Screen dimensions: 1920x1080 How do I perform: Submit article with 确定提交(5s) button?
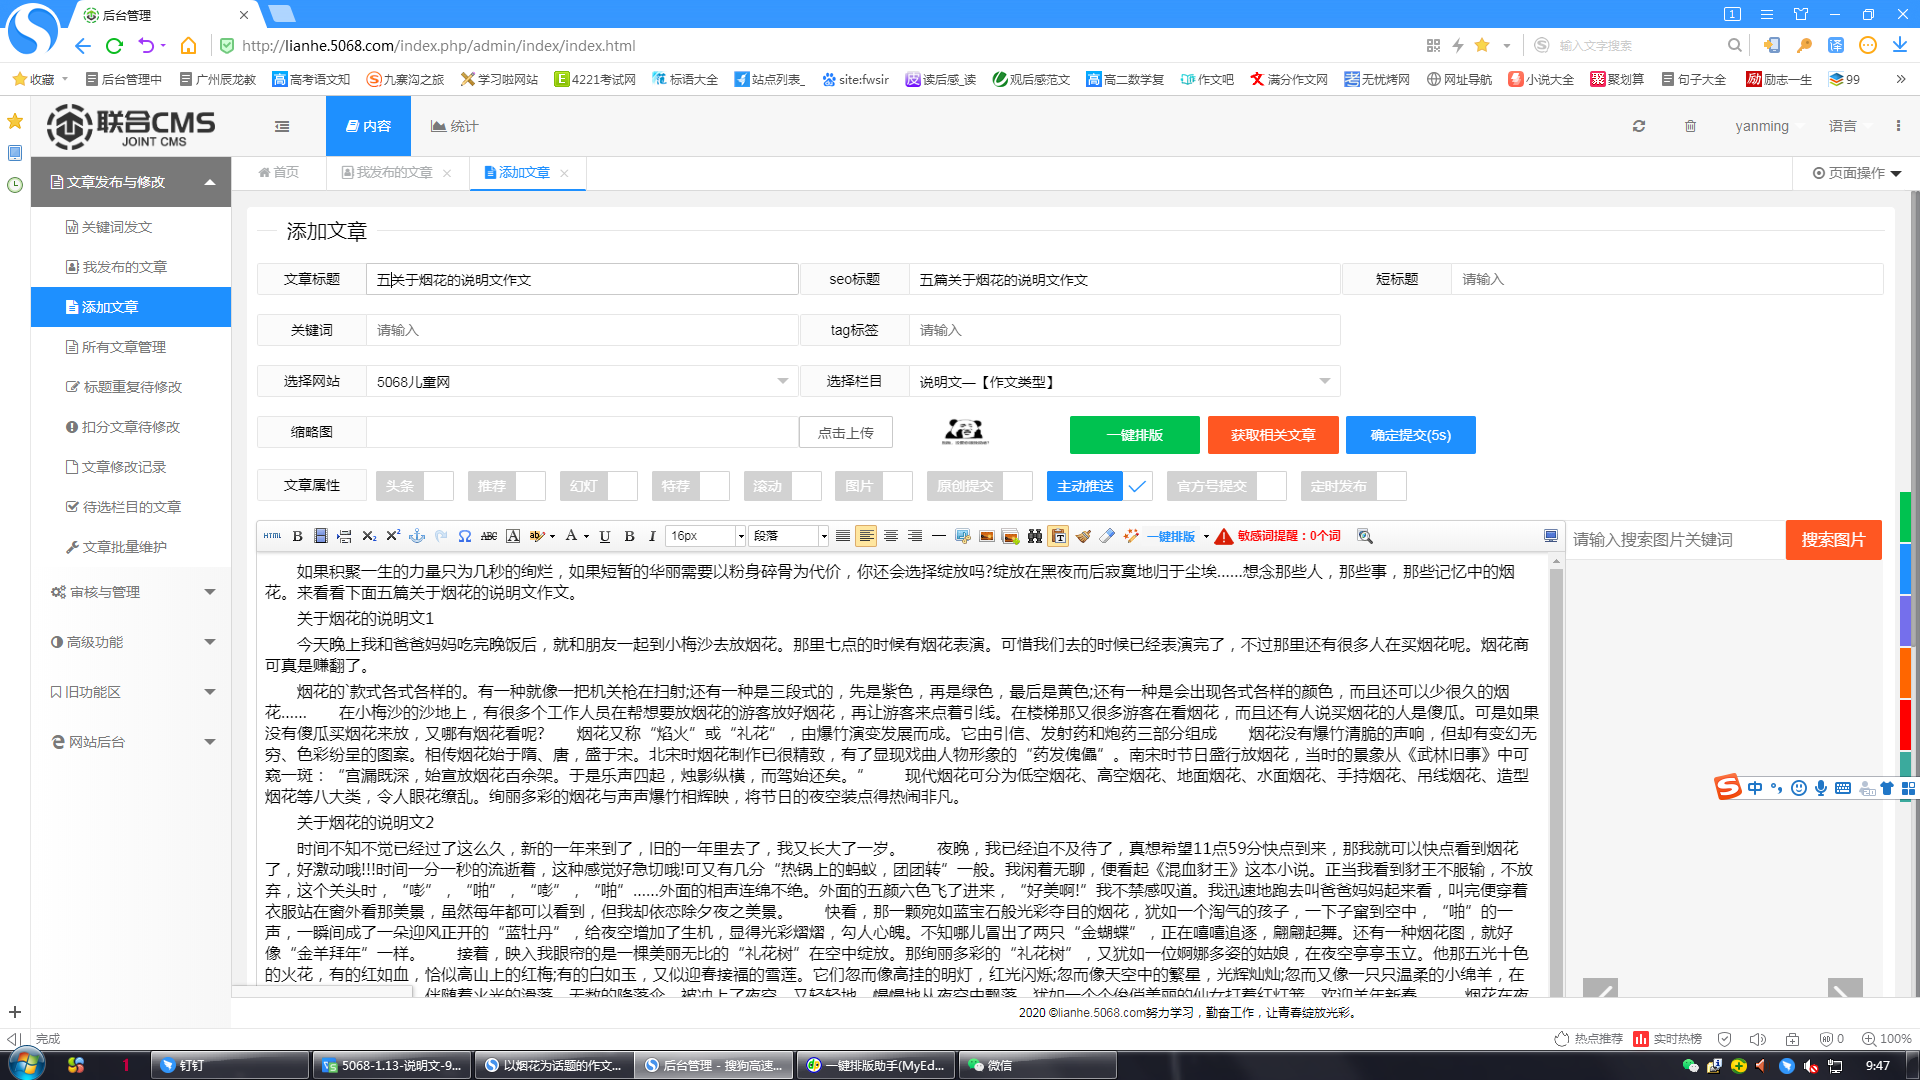1410,434
